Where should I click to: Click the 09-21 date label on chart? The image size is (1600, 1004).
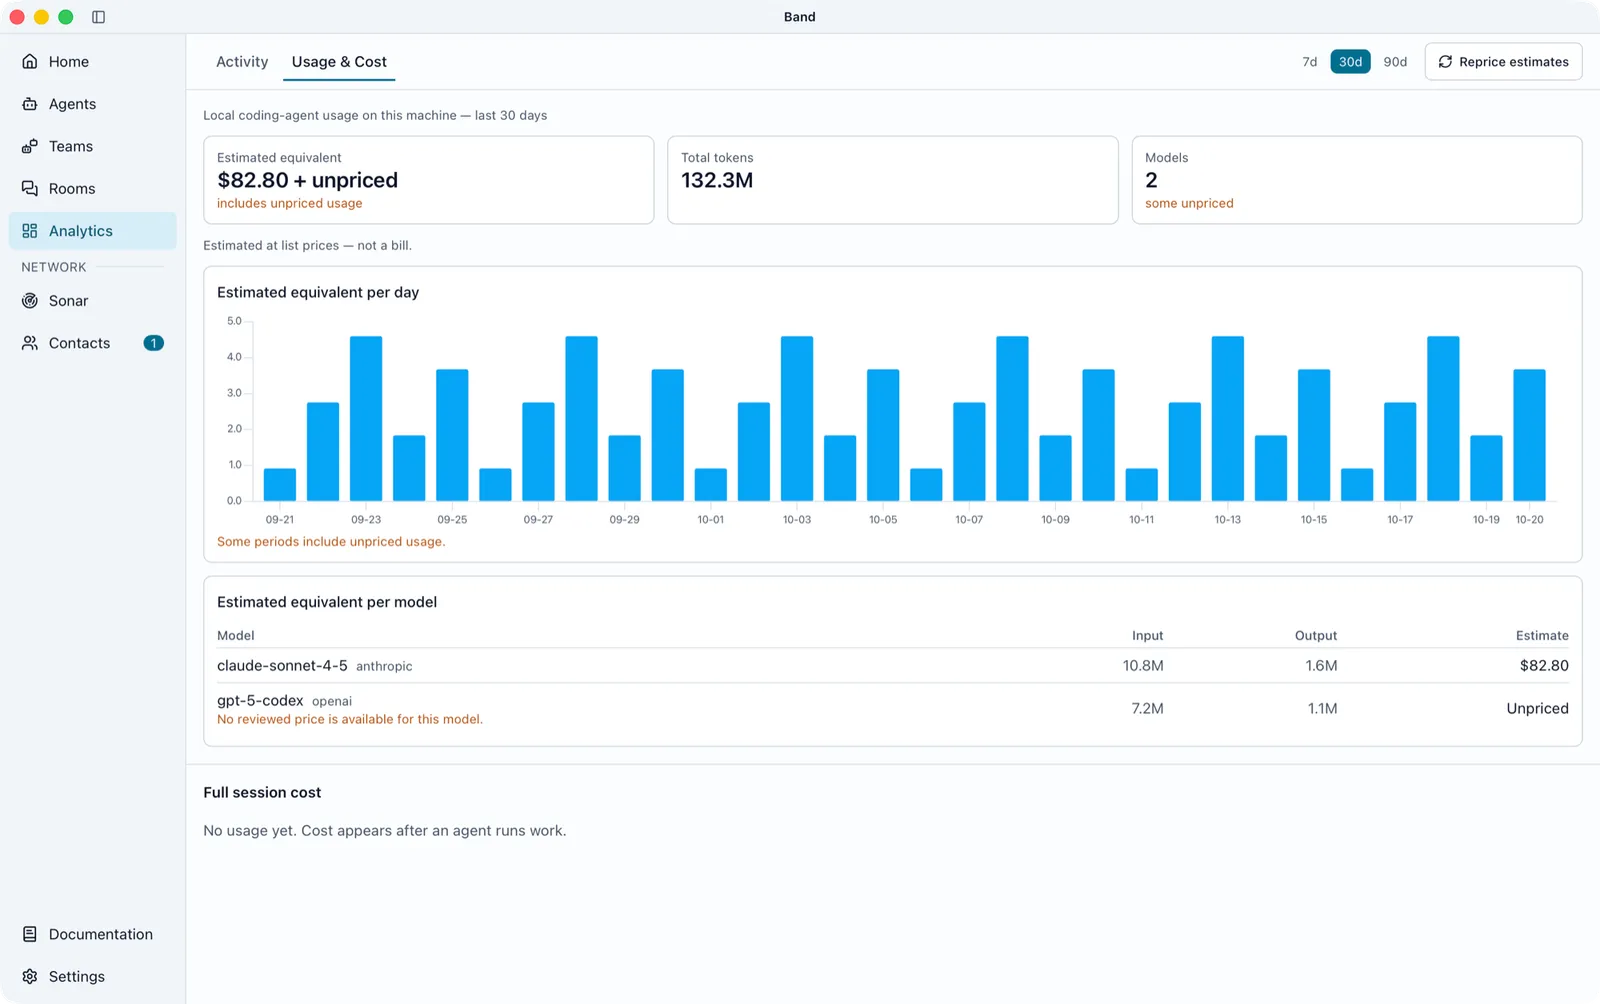click(280, 519)
